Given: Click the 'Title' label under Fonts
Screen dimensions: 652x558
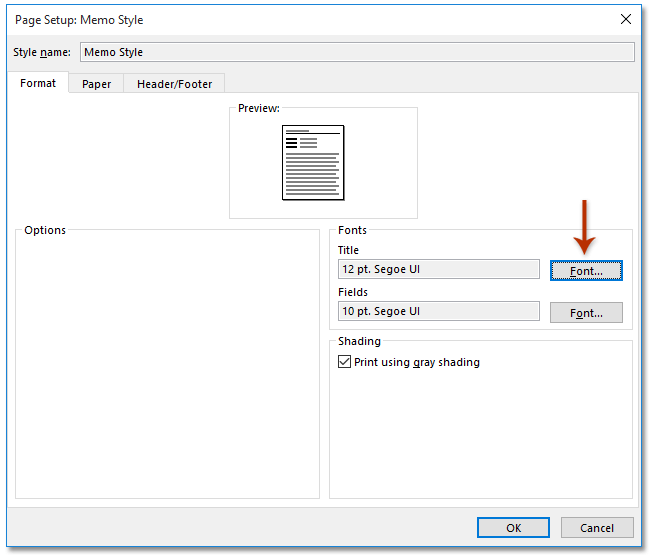Looking at the screenshot, I should [x=348, y=250].
